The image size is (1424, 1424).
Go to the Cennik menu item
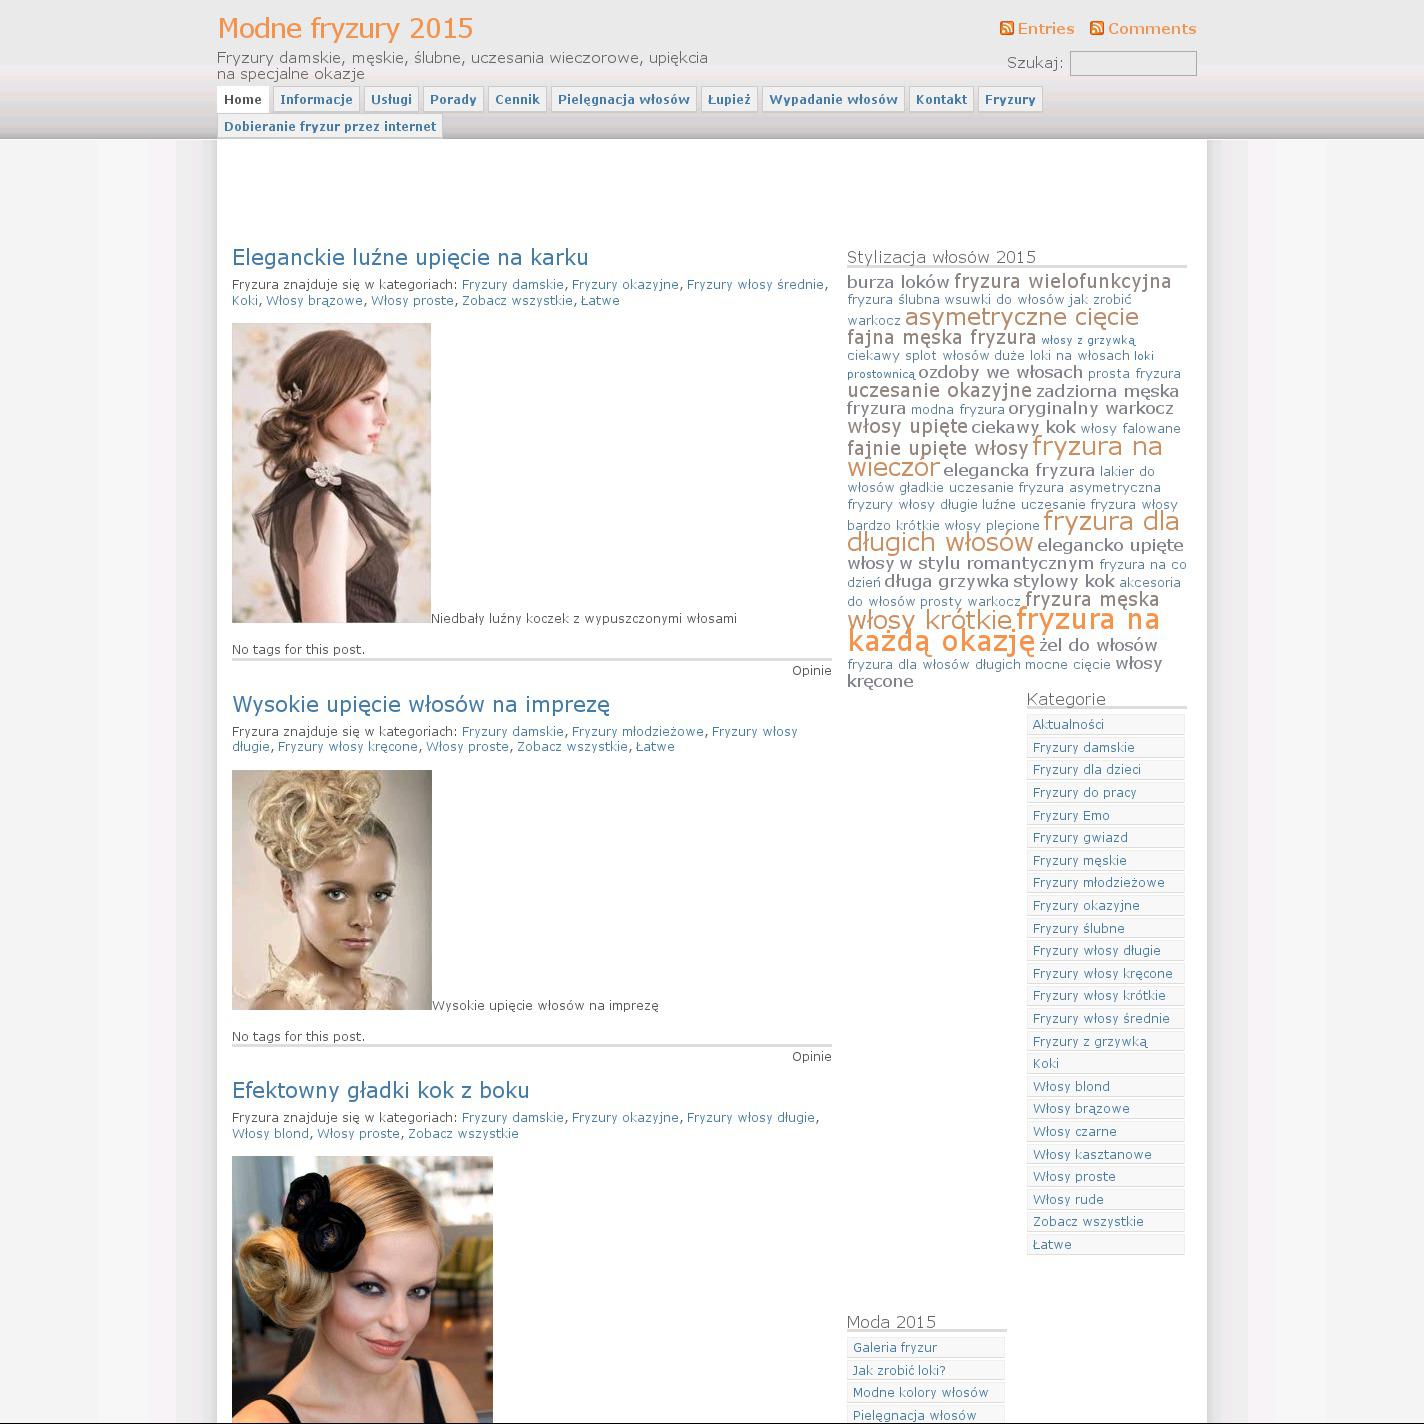517,99
